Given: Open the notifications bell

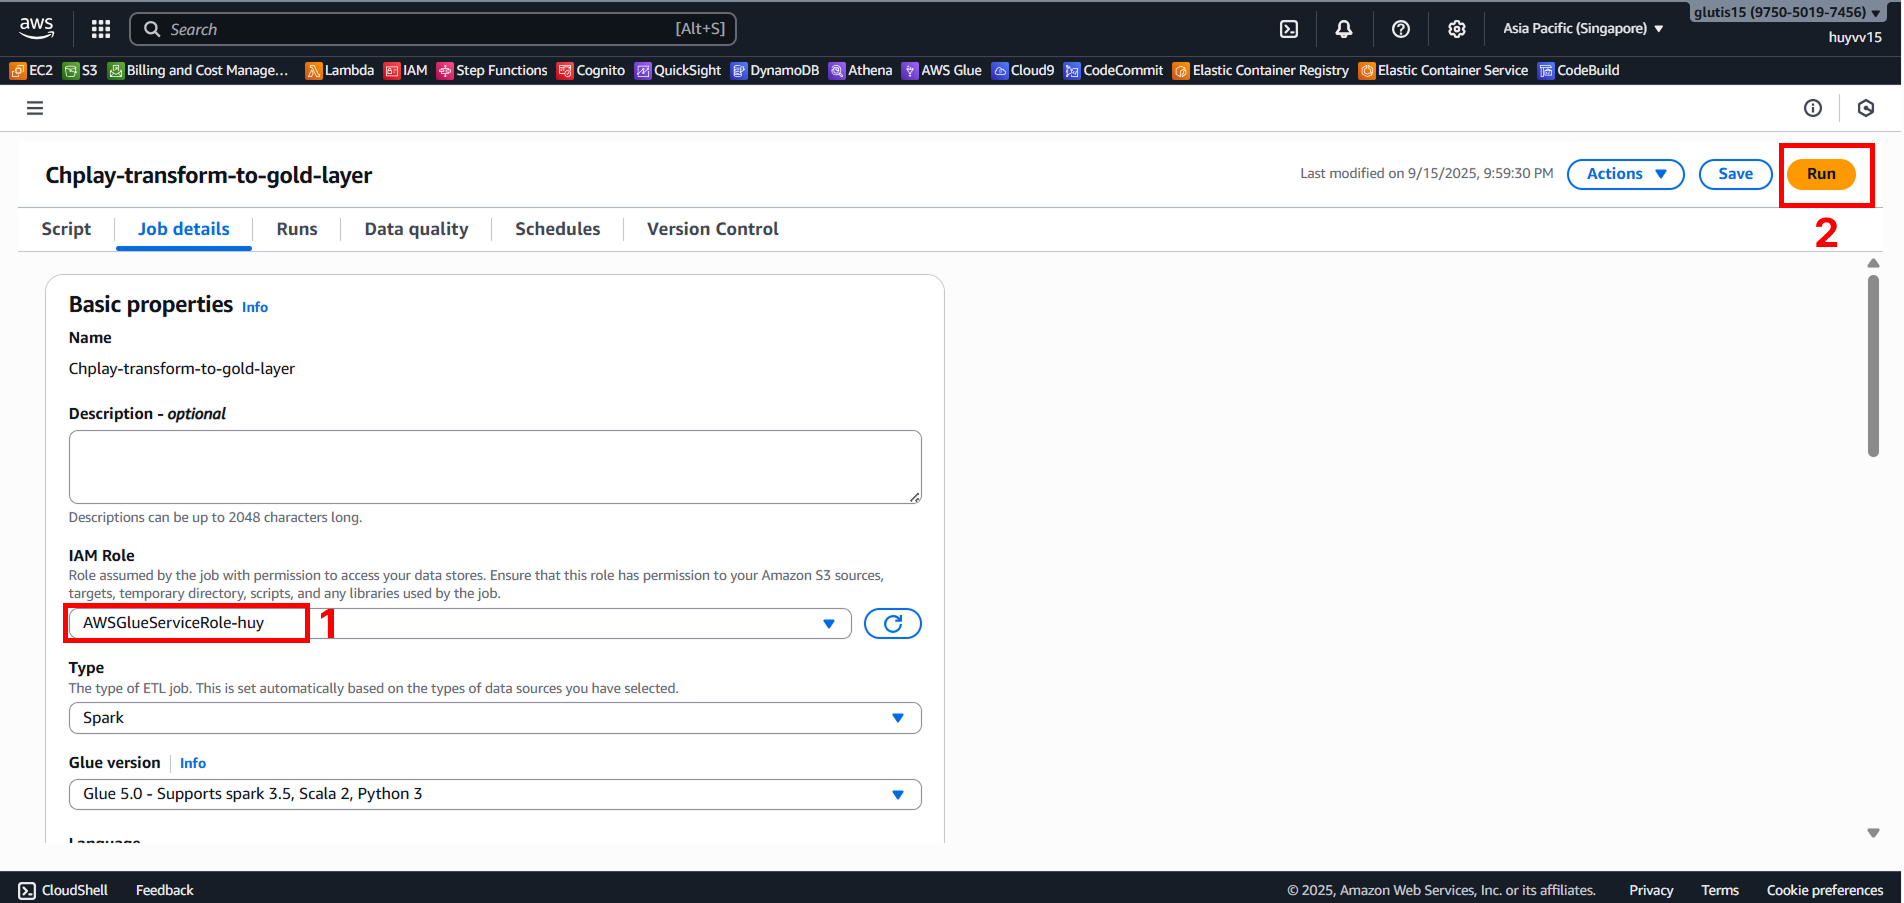Looking at the screenshot, I should (x=1344, y=29).
